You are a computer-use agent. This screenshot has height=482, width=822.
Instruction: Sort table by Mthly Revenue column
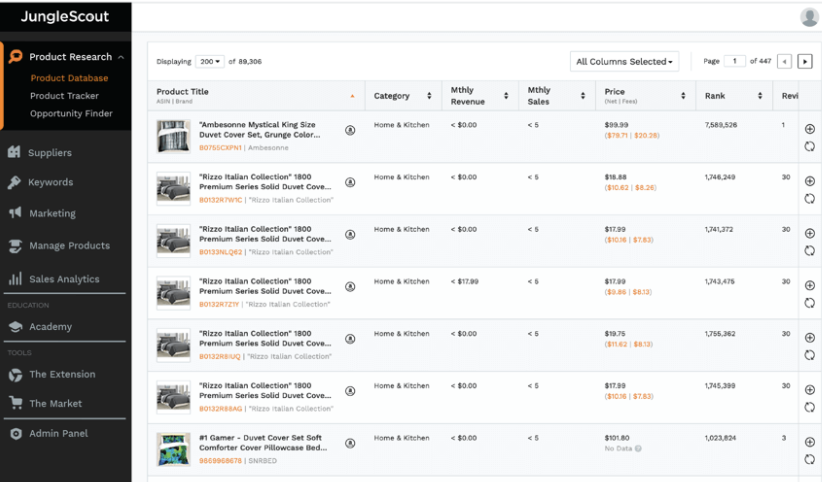(506, 95)
